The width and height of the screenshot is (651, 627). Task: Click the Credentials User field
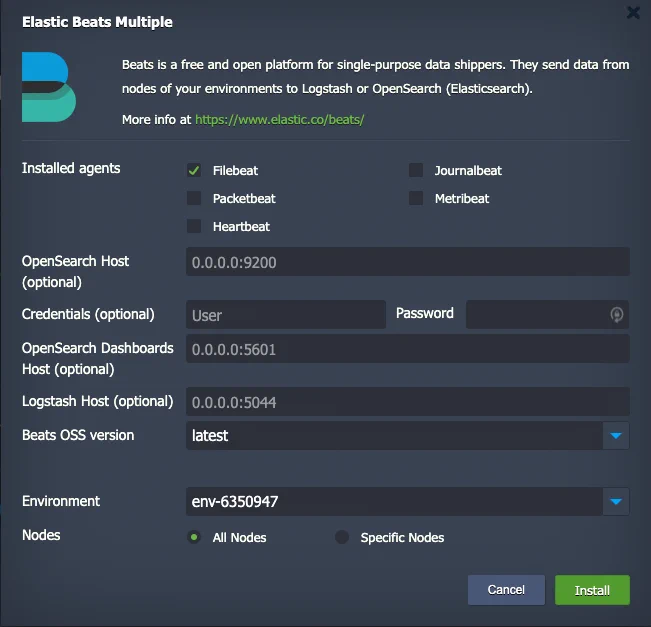click(x=286, y=315)
